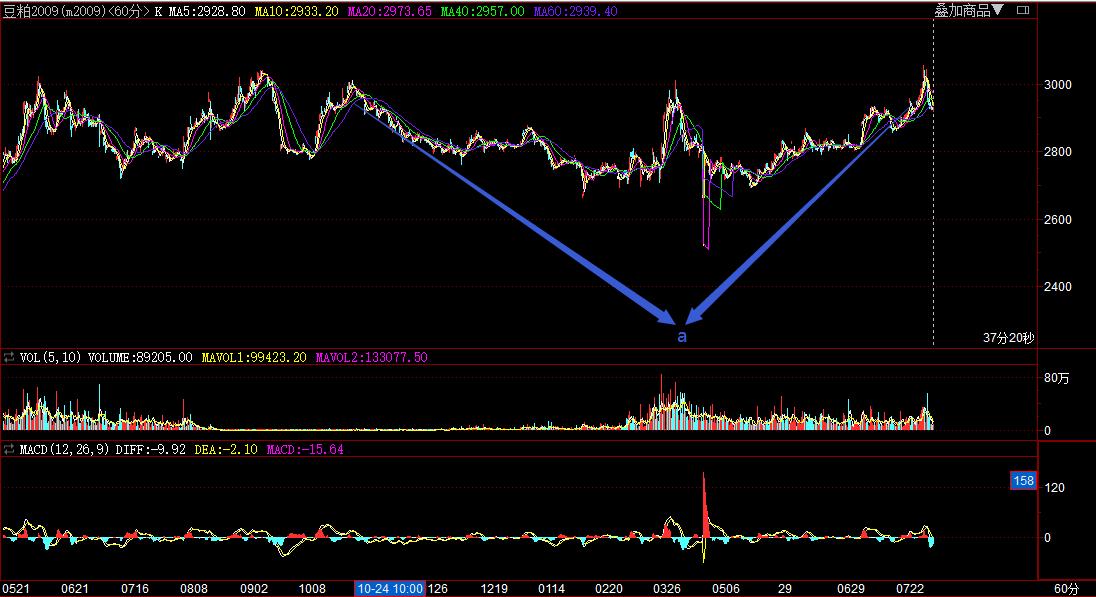Click the 0808 date on time axis
1096x597 pixels.
click(194, 589)
